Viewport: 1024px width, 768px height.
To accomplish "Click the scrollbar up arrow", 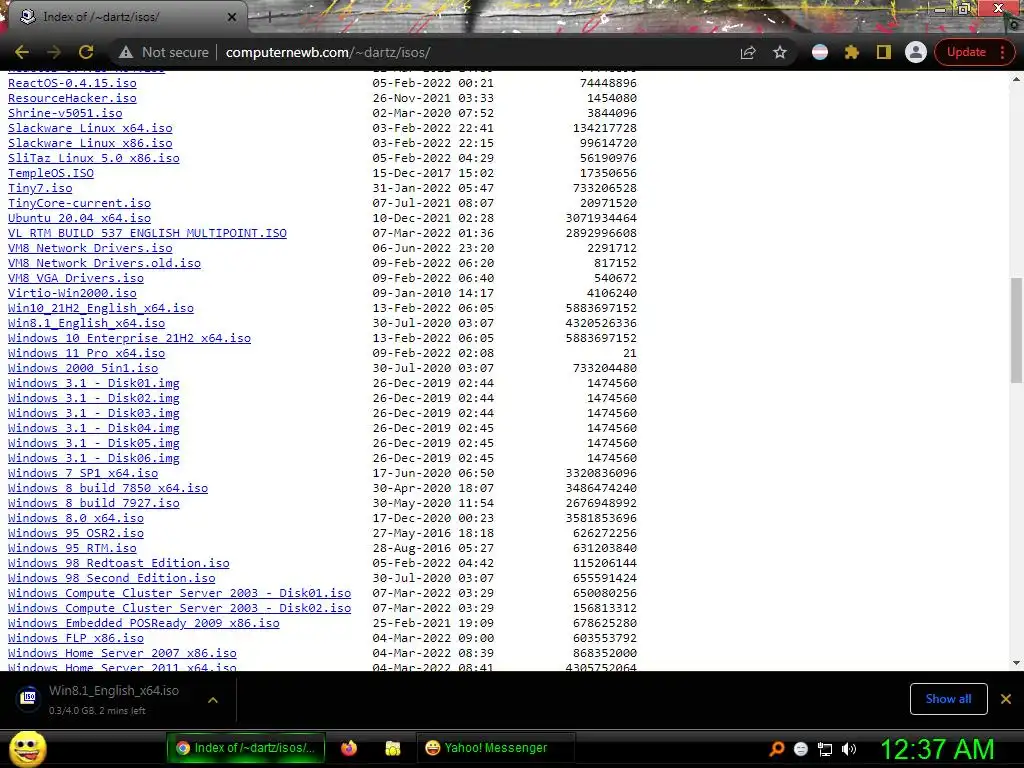I will point(1016,79).
